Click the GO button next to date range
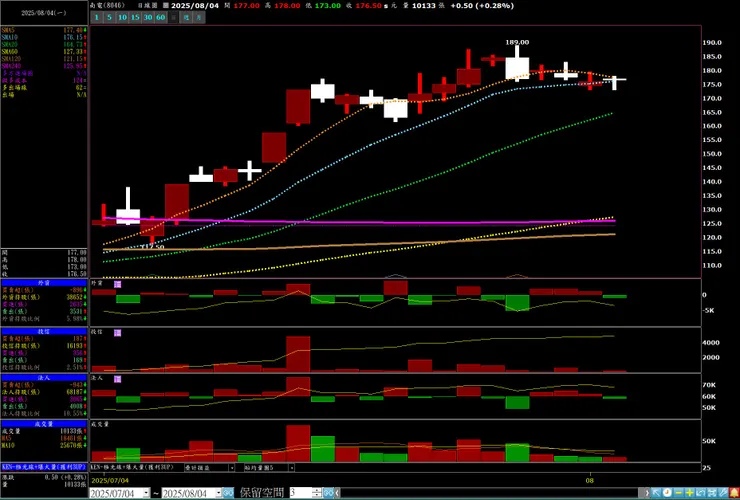740x500 pixels. pos(228,493)
